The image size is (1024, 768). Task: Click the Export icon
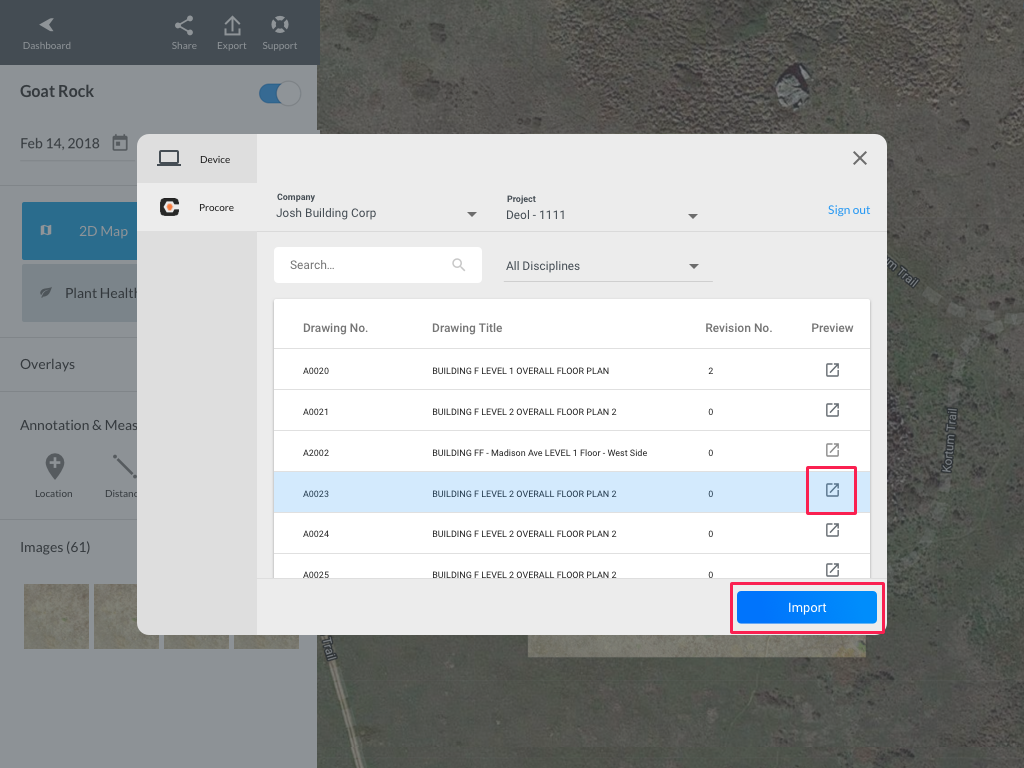(232, 25)
